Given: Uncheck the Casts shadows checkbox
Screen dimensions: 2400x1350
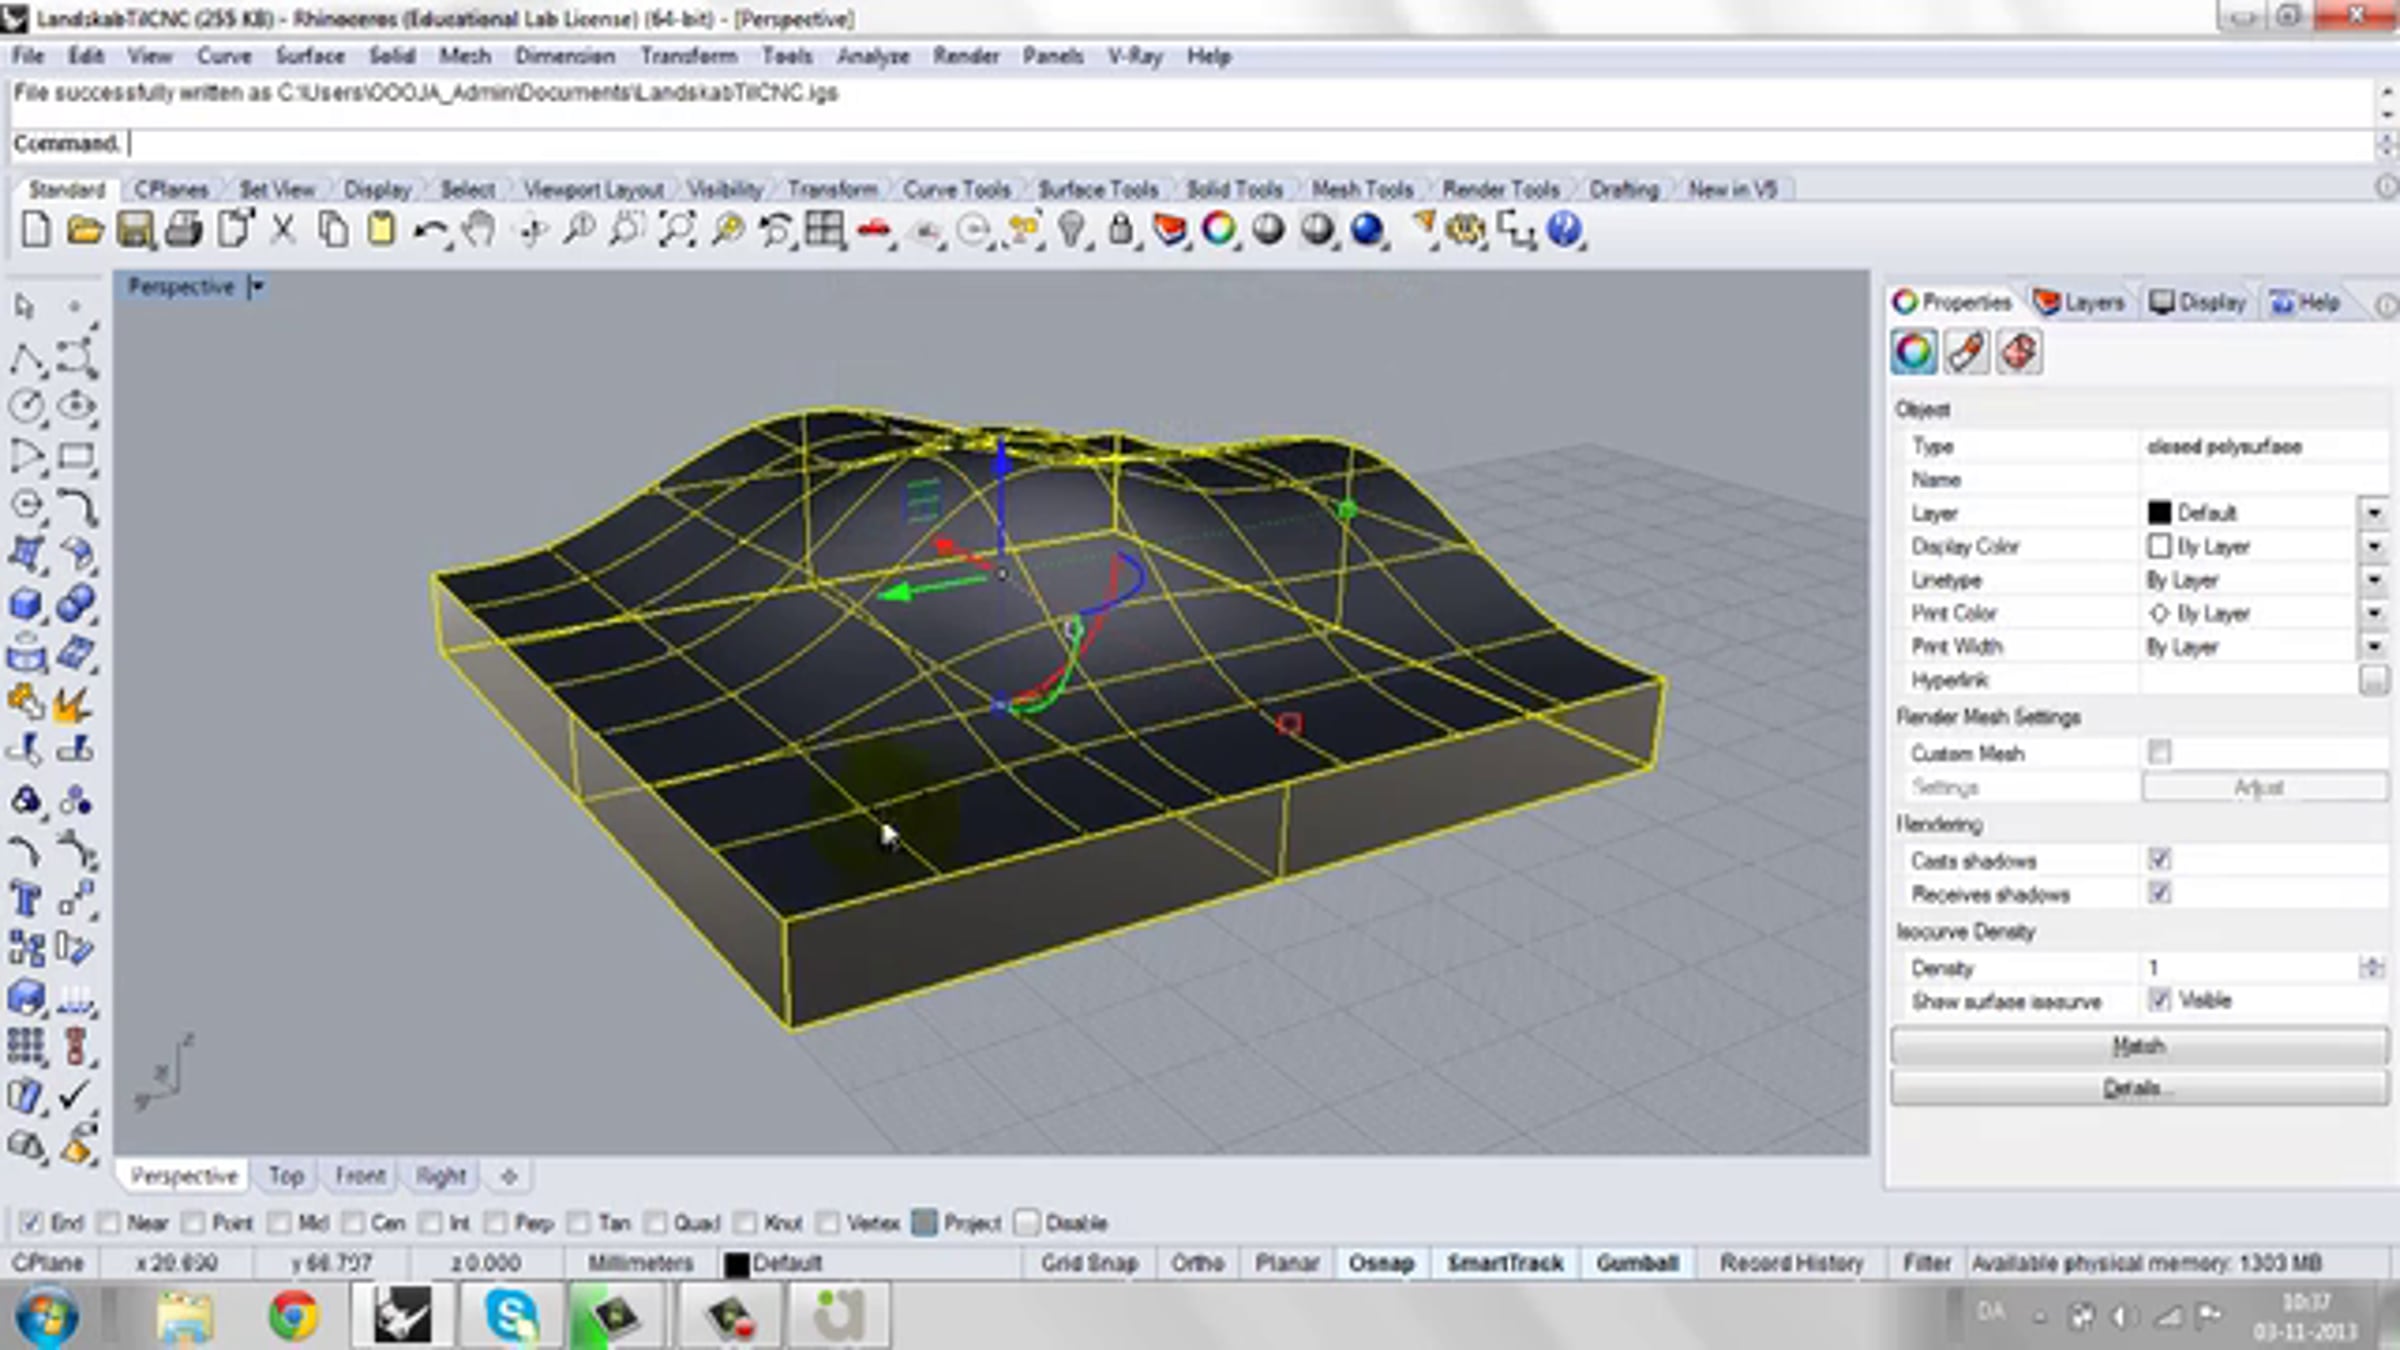Looking at the screenshot, I should click(x=2159, y=859).
